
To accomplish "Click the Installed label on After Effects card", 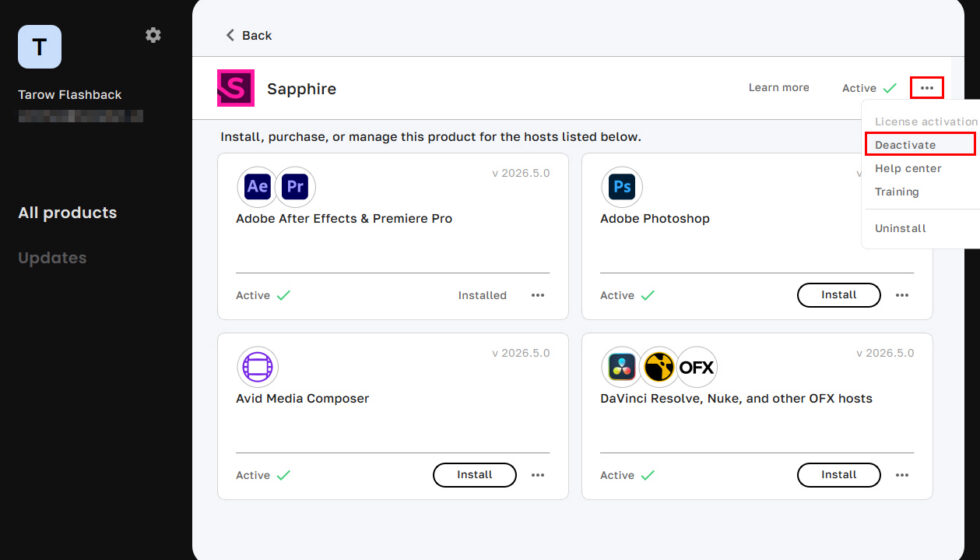I will coord(482,295).
